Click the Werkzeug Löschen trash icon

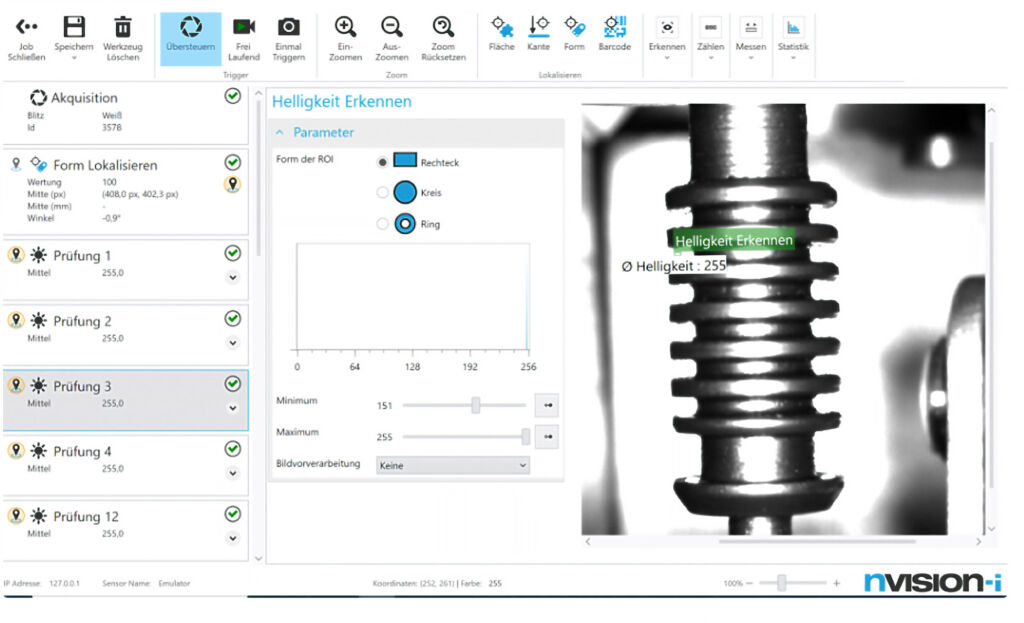[x=122, y=27]
